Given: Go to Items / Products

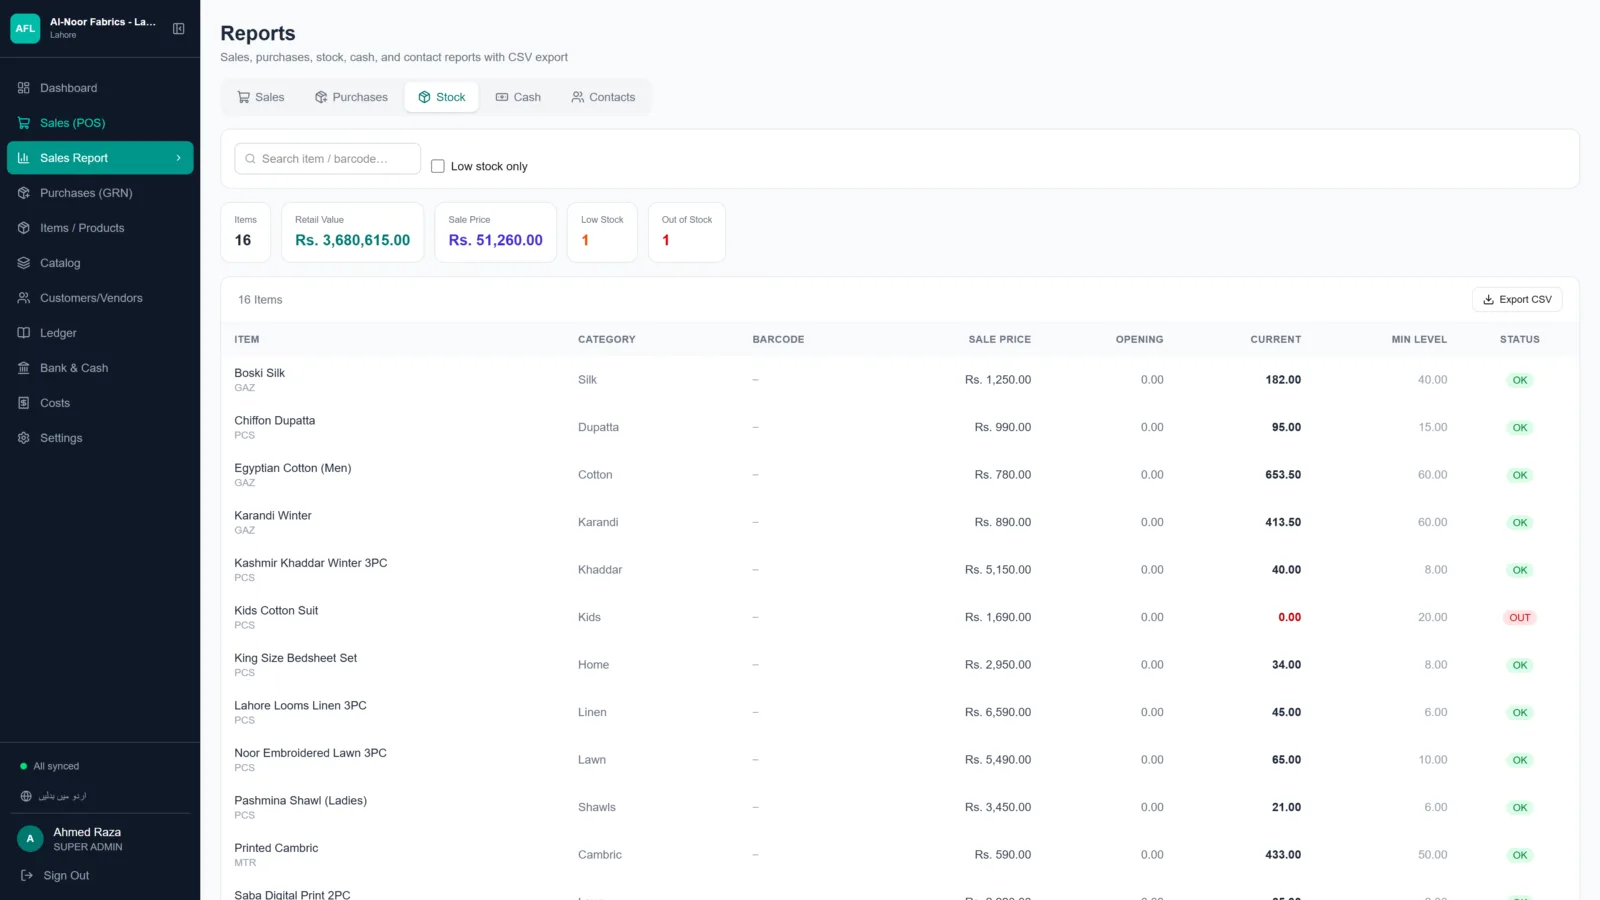Looking at the screenshot, I should pos(100,228).
